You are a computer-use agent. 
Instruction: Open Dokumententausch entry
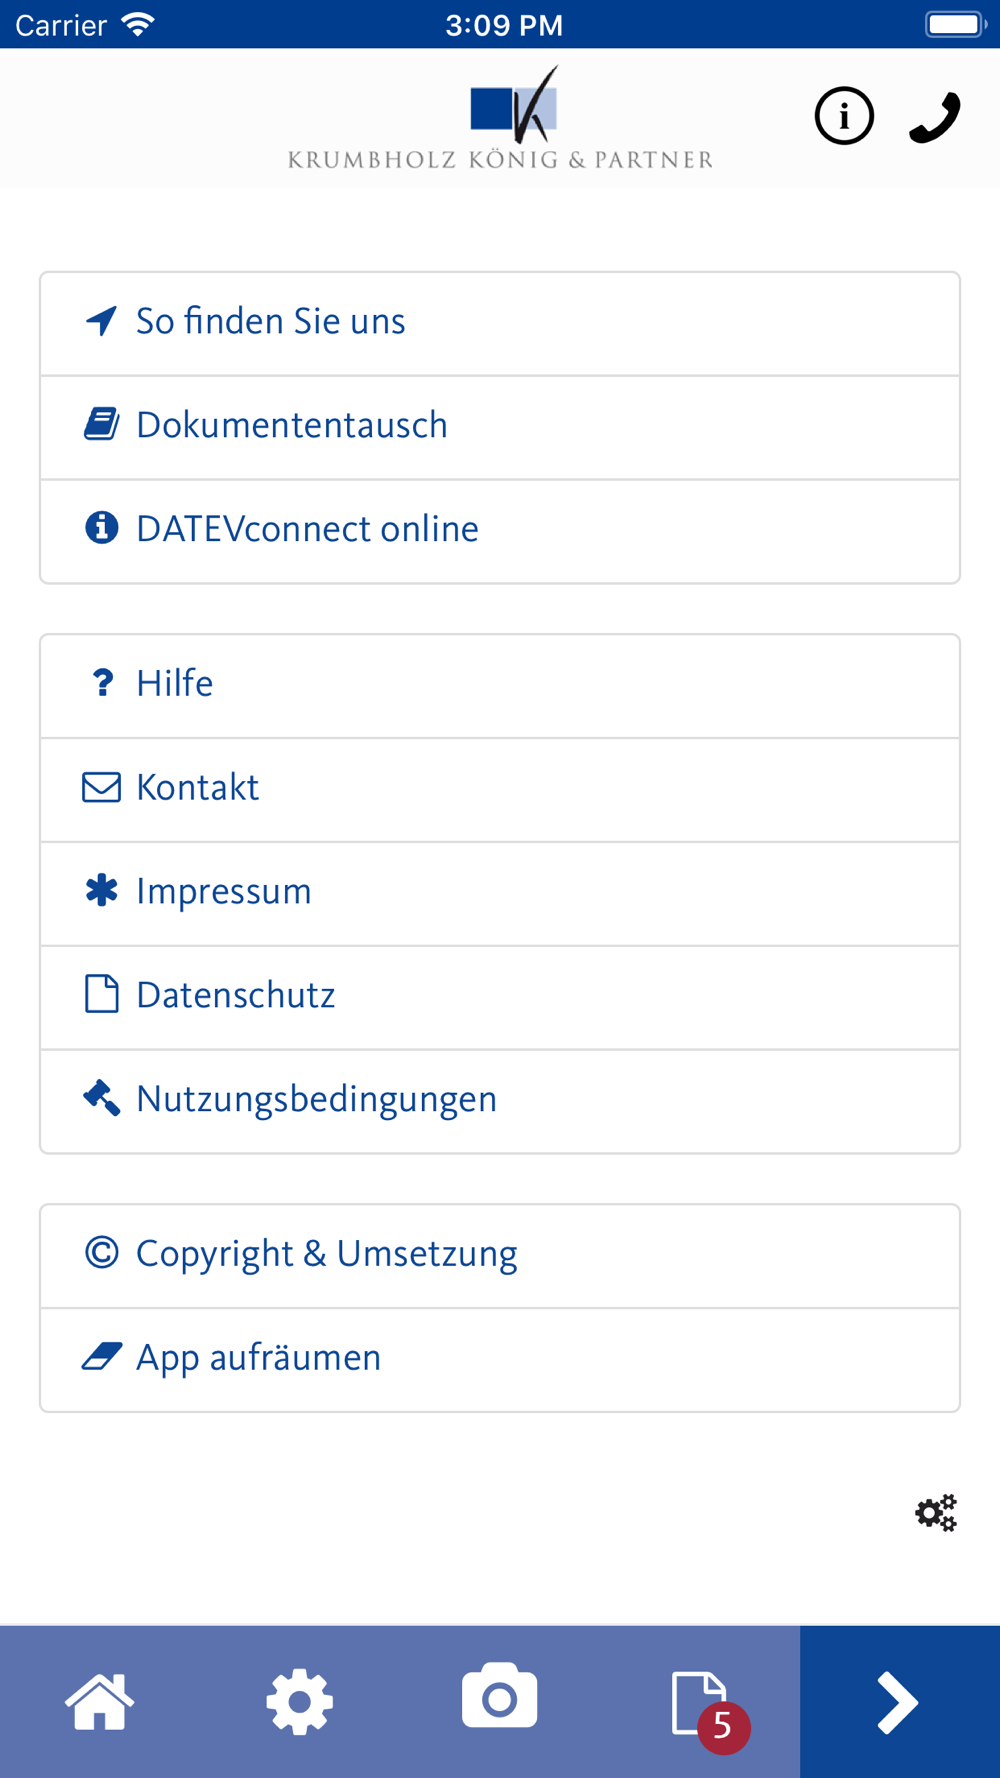point(500,426)
